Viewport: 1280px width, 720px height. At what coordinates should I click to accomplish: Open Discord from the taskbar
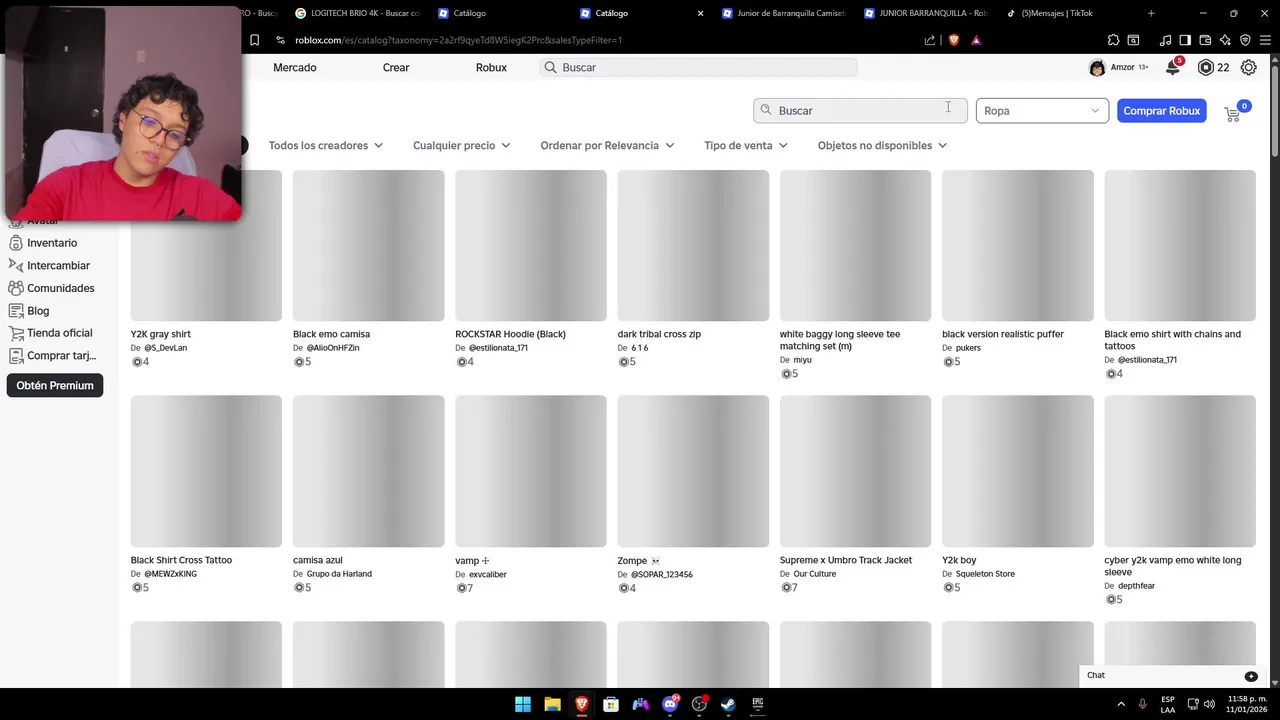pos(670,704)
